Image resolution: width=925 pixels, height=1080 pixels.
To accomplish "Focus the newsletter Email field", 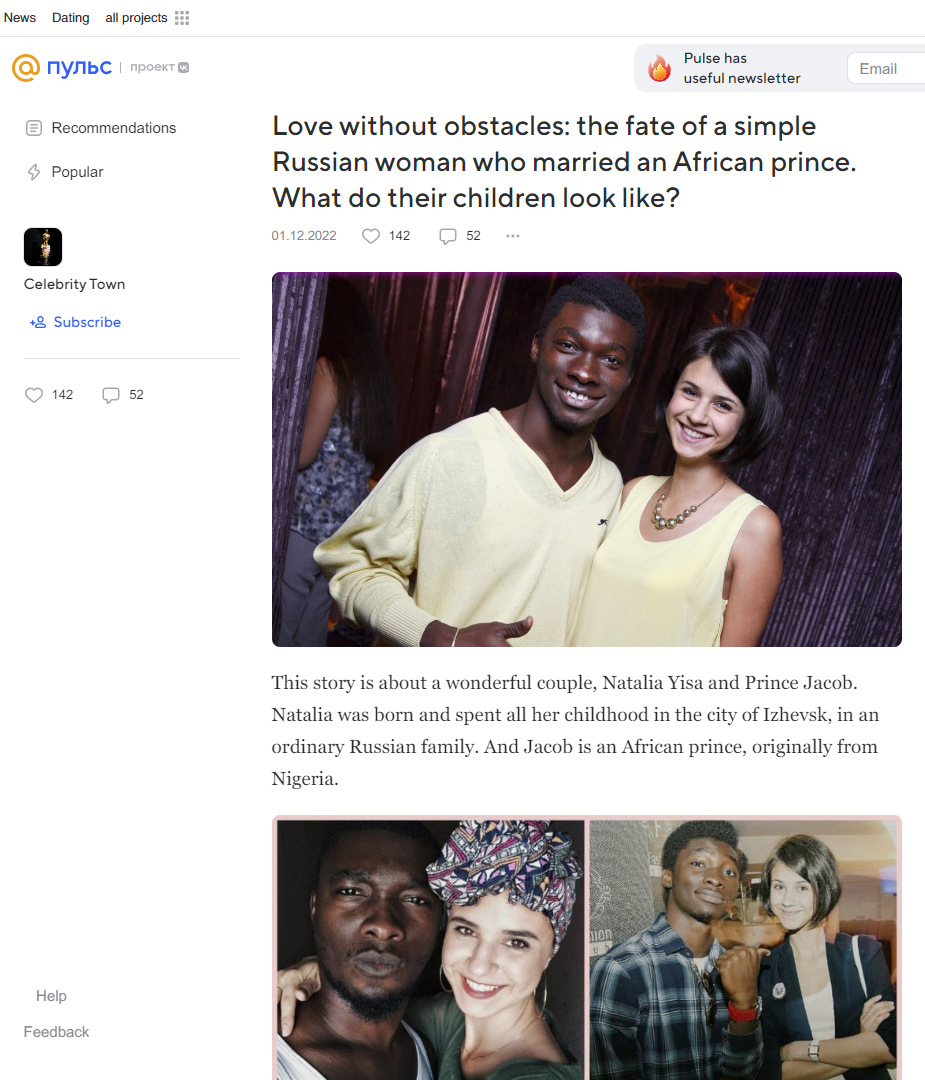I will [886, 69].
